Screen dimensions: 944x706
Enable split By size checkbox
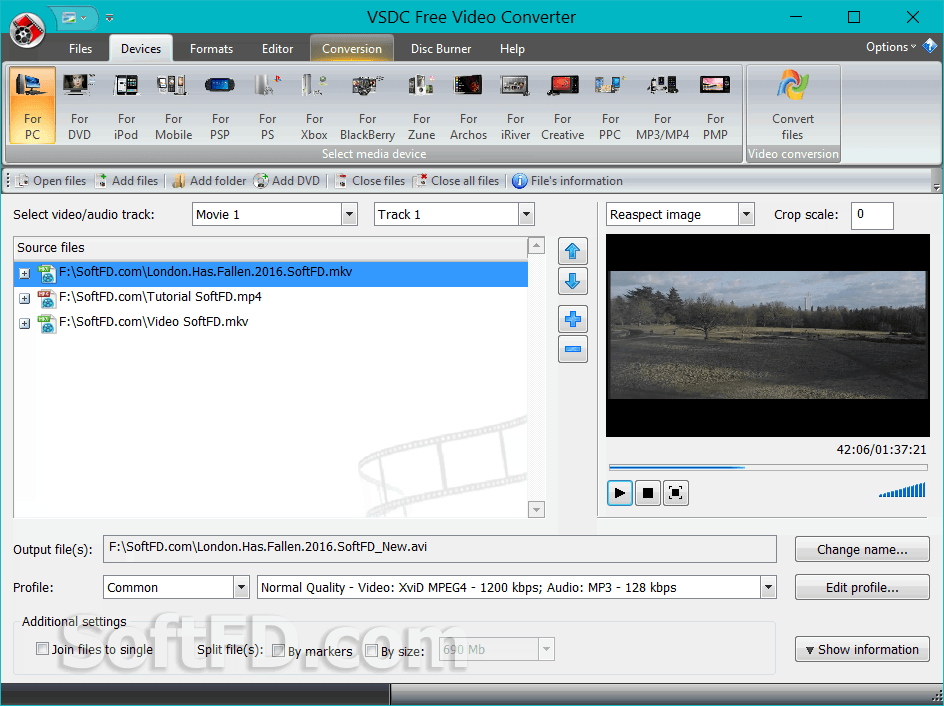(x=371, y=651)
